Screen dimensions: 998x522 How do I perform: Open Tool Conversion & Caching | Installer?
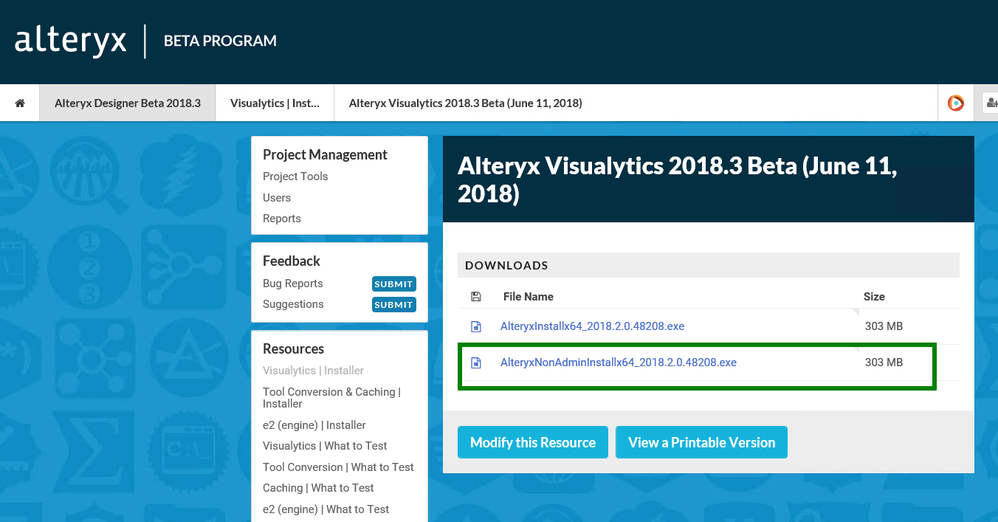point(332,398)
